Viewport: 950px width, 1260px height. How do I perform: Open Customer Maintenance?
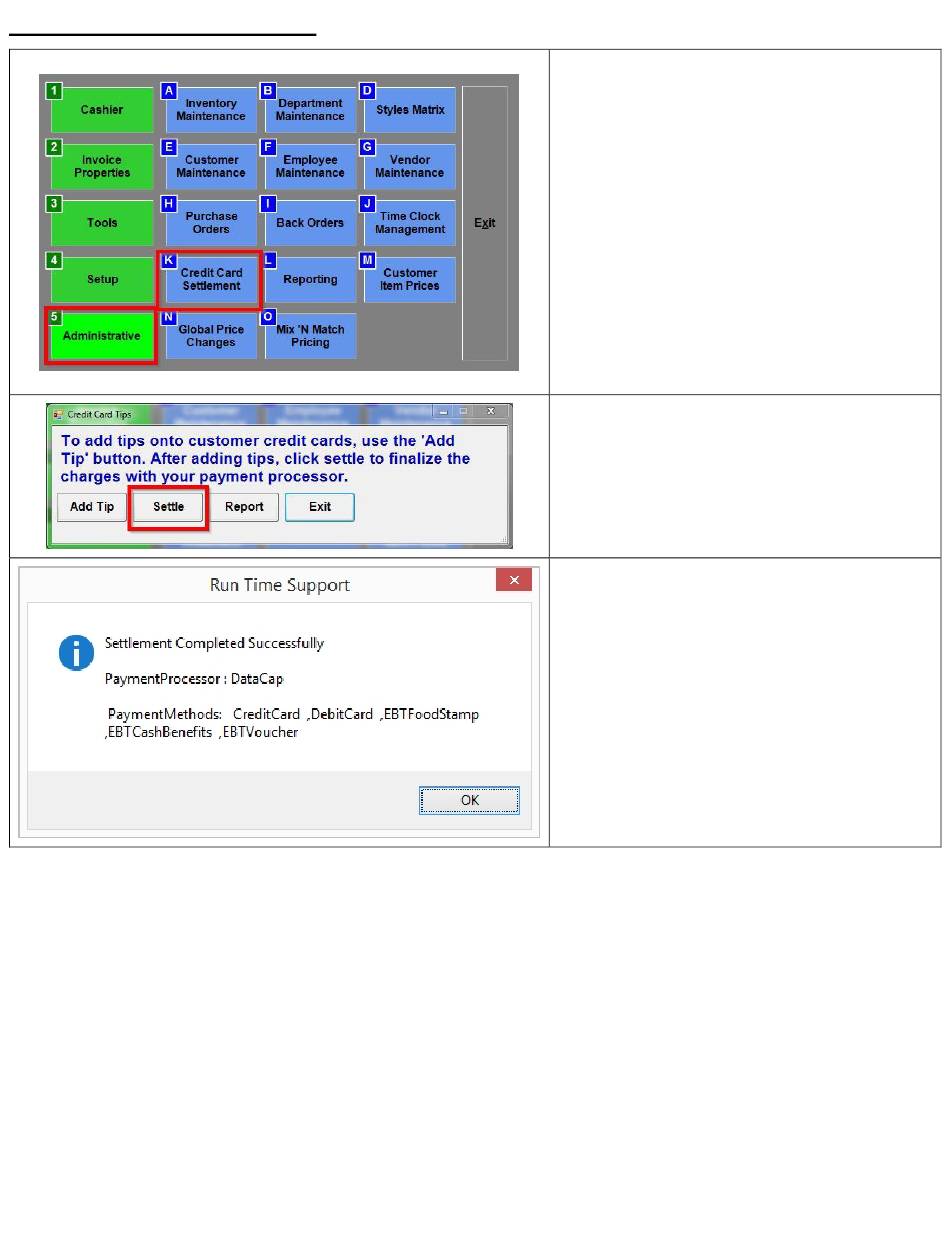click(x=210, y=166)
